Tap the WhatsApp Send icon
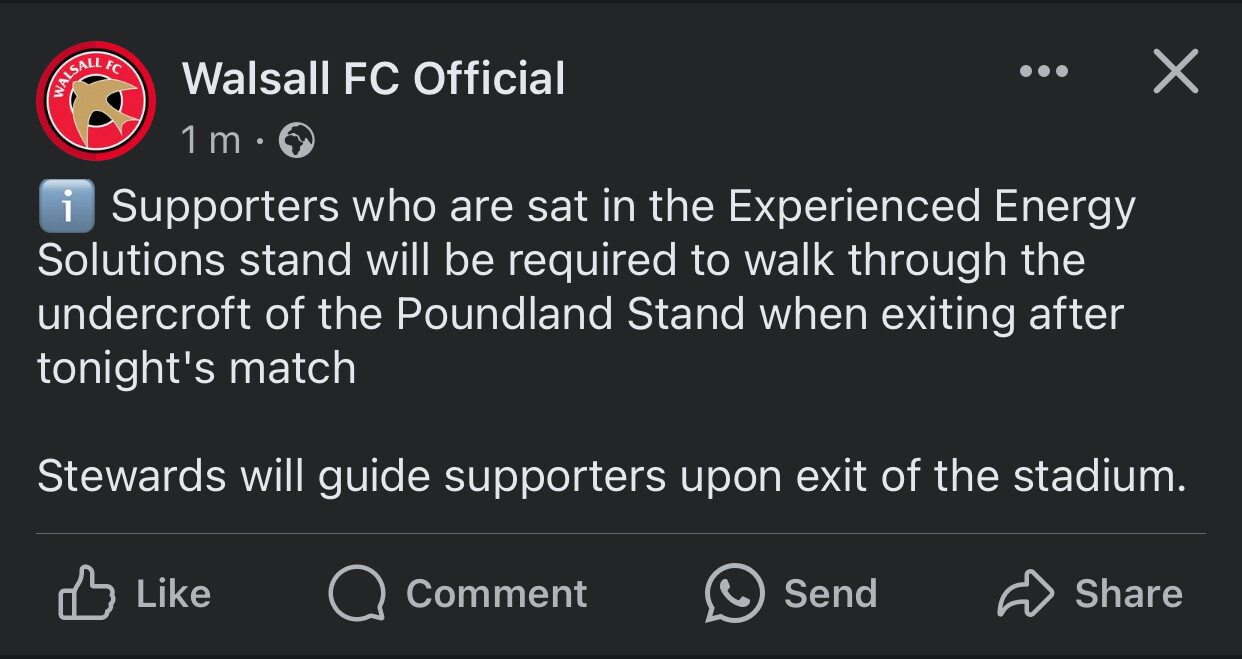 coord(734,594)
